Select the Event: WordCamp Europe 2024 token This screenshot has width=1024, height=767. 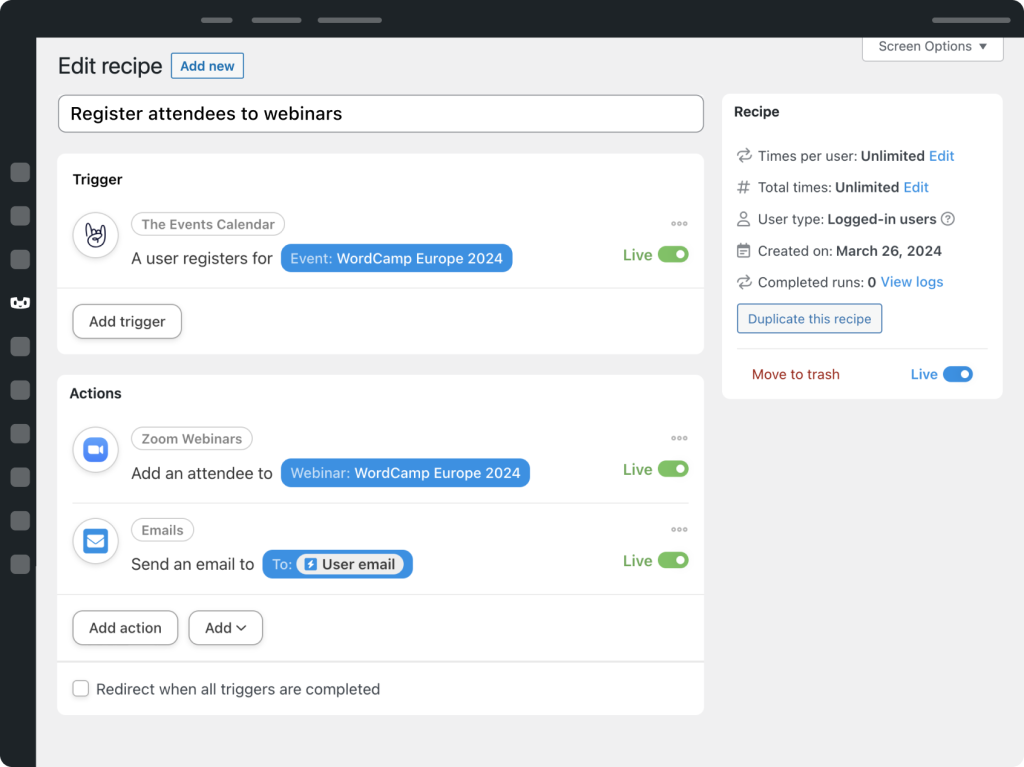point(396,258)
